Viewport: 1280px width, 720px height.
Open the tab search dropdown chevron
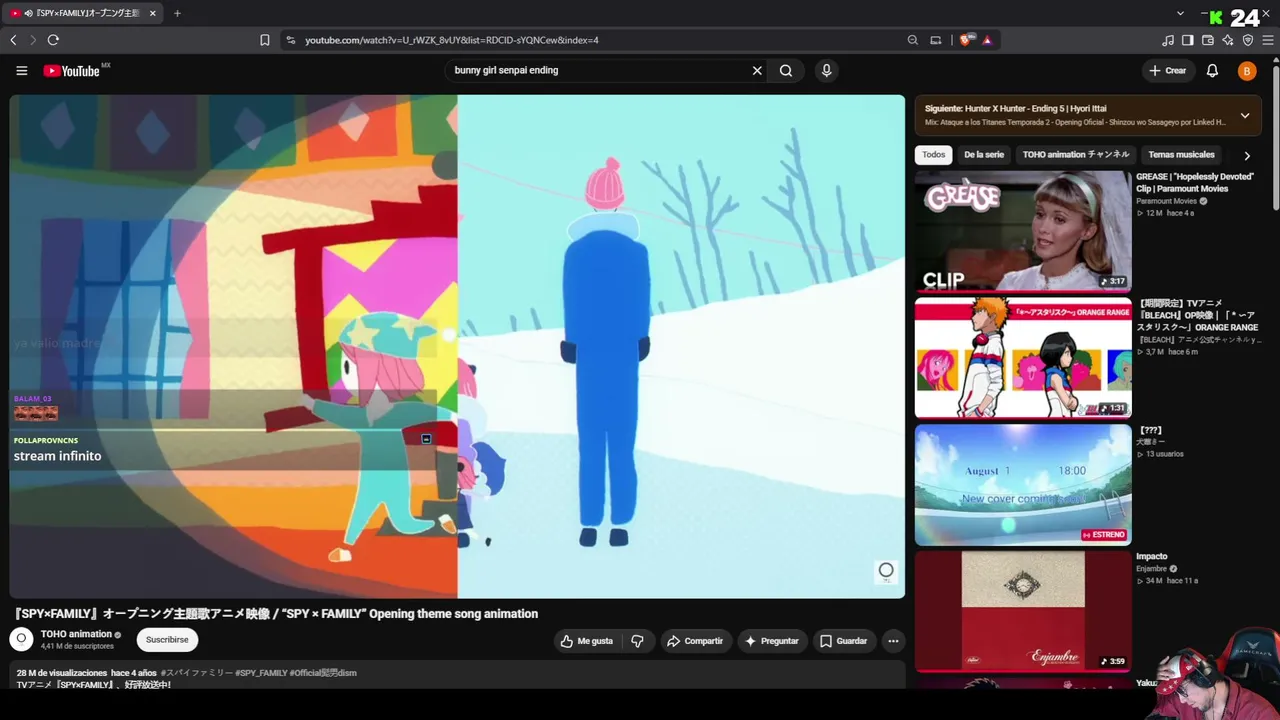1180,13
